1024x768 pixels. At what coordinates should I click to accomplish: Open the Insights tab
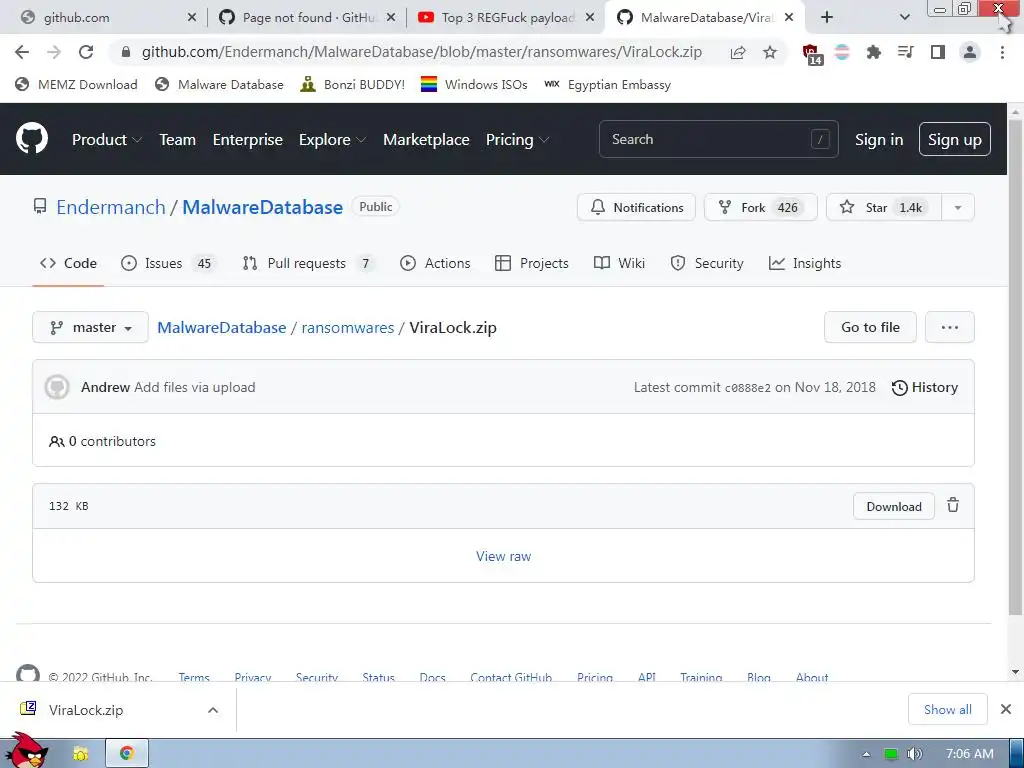(805, 263)
